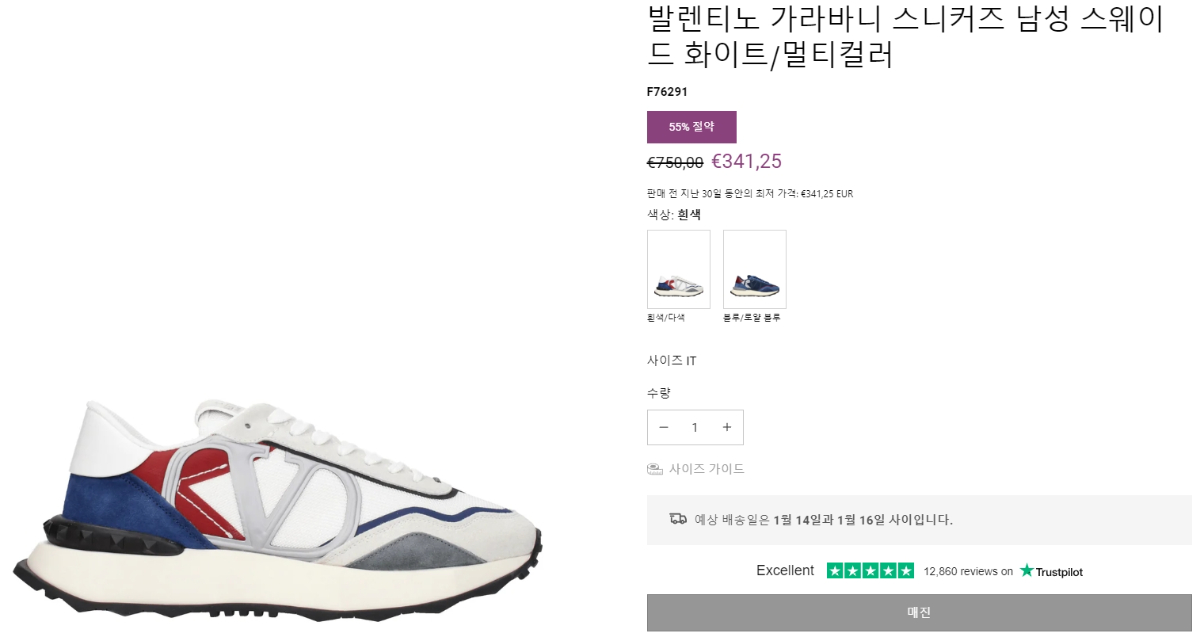Click the product code F76291

[x=667, y=92]
